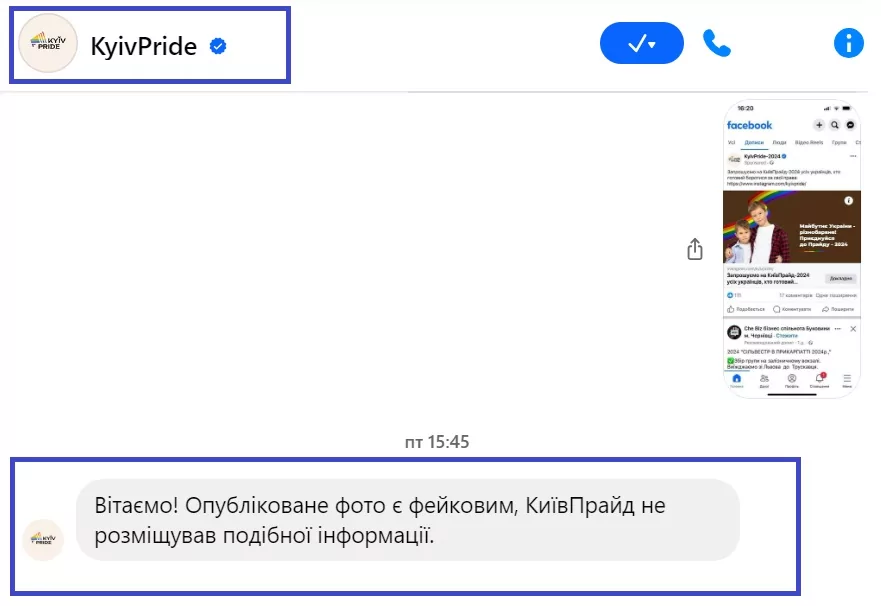Click the KyivPride contact name

[x=144, y=45]
